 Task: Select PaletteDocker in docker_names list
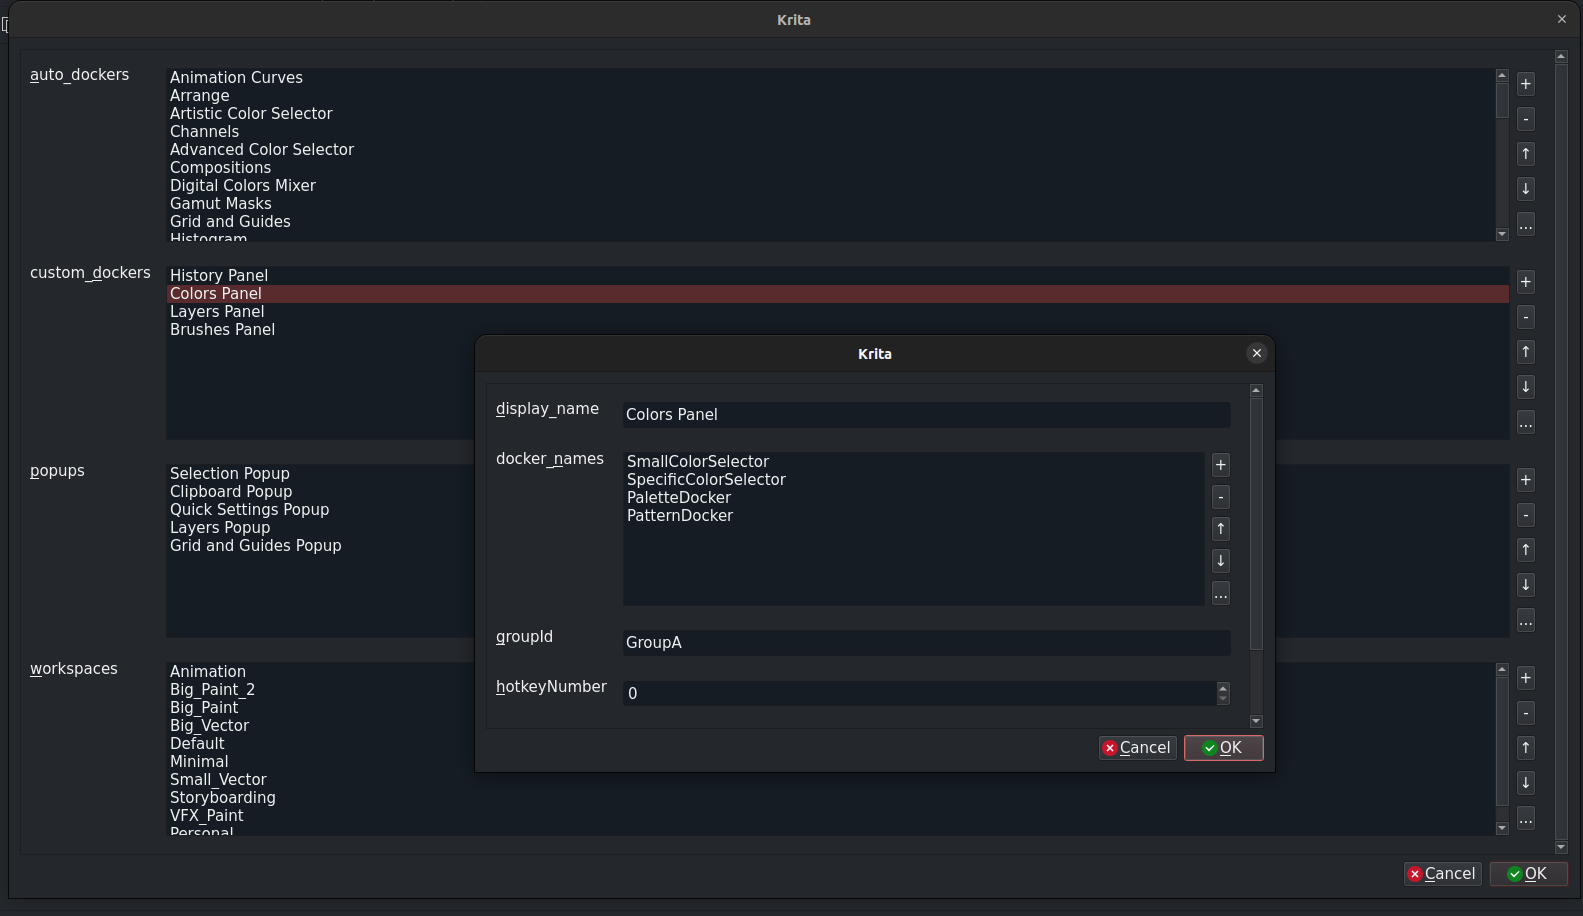[679, 498]
